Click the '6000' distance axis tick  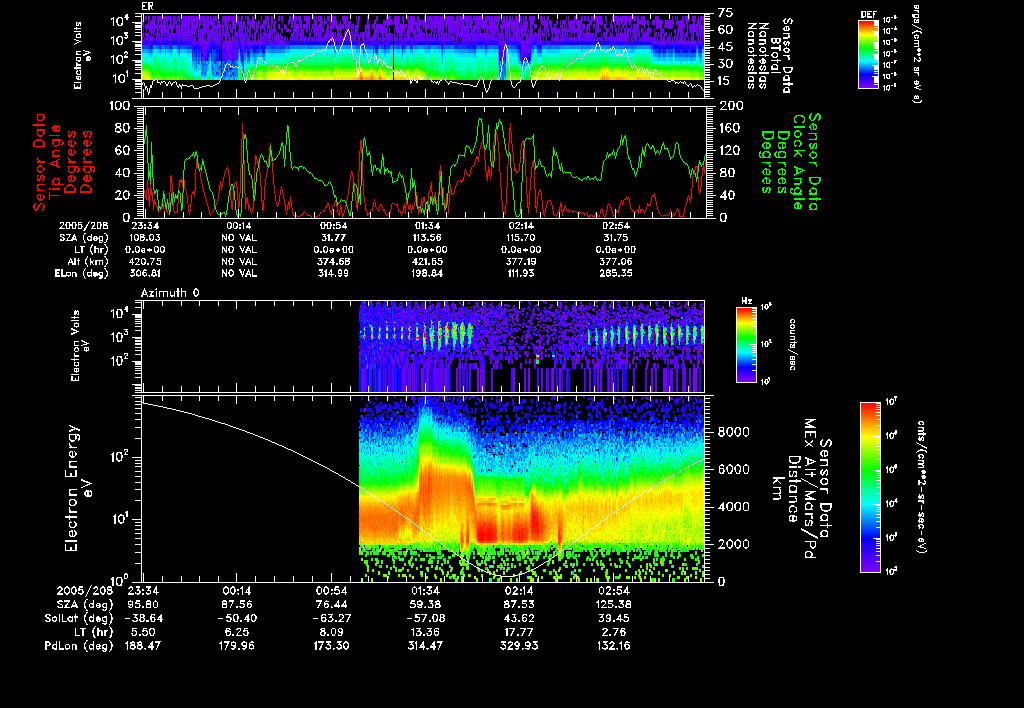tap(734, 470)
